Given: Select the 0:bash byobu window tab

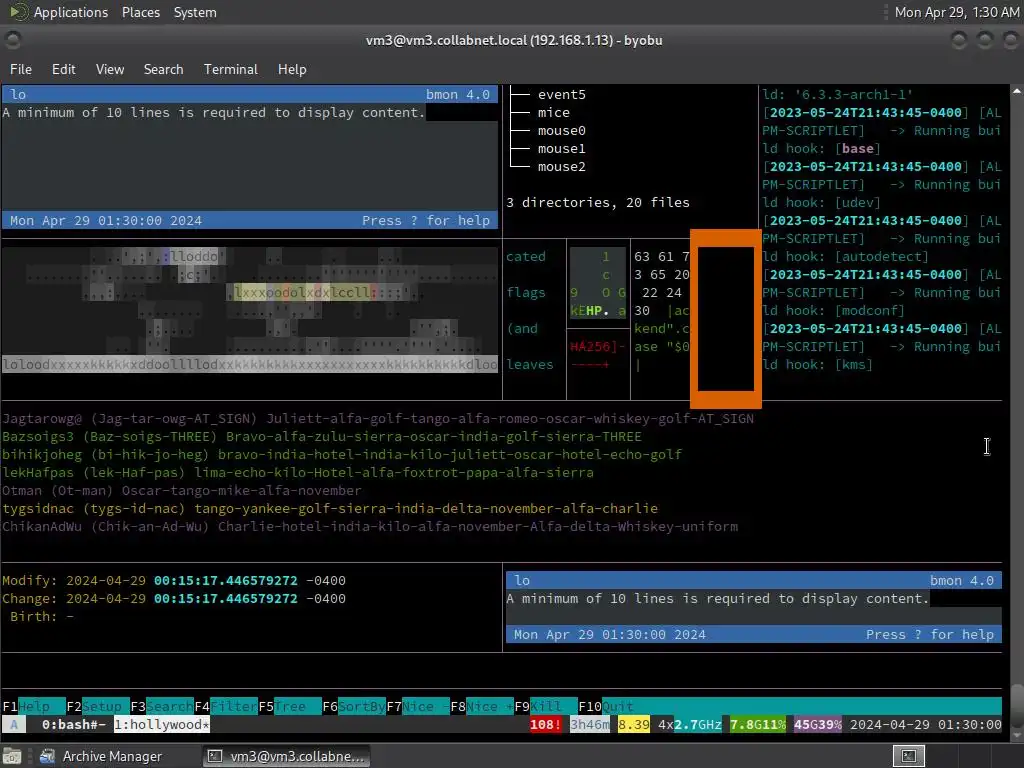Looking at the screenshot, I should pyautogui.click(x=73, y=724).
